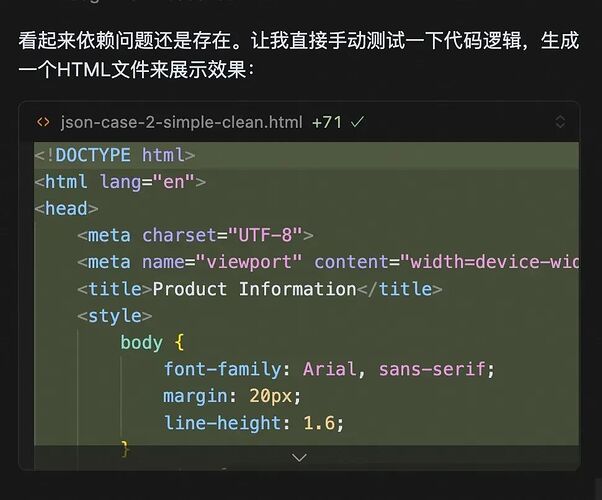Click the Product Information title line

(260, 289)
